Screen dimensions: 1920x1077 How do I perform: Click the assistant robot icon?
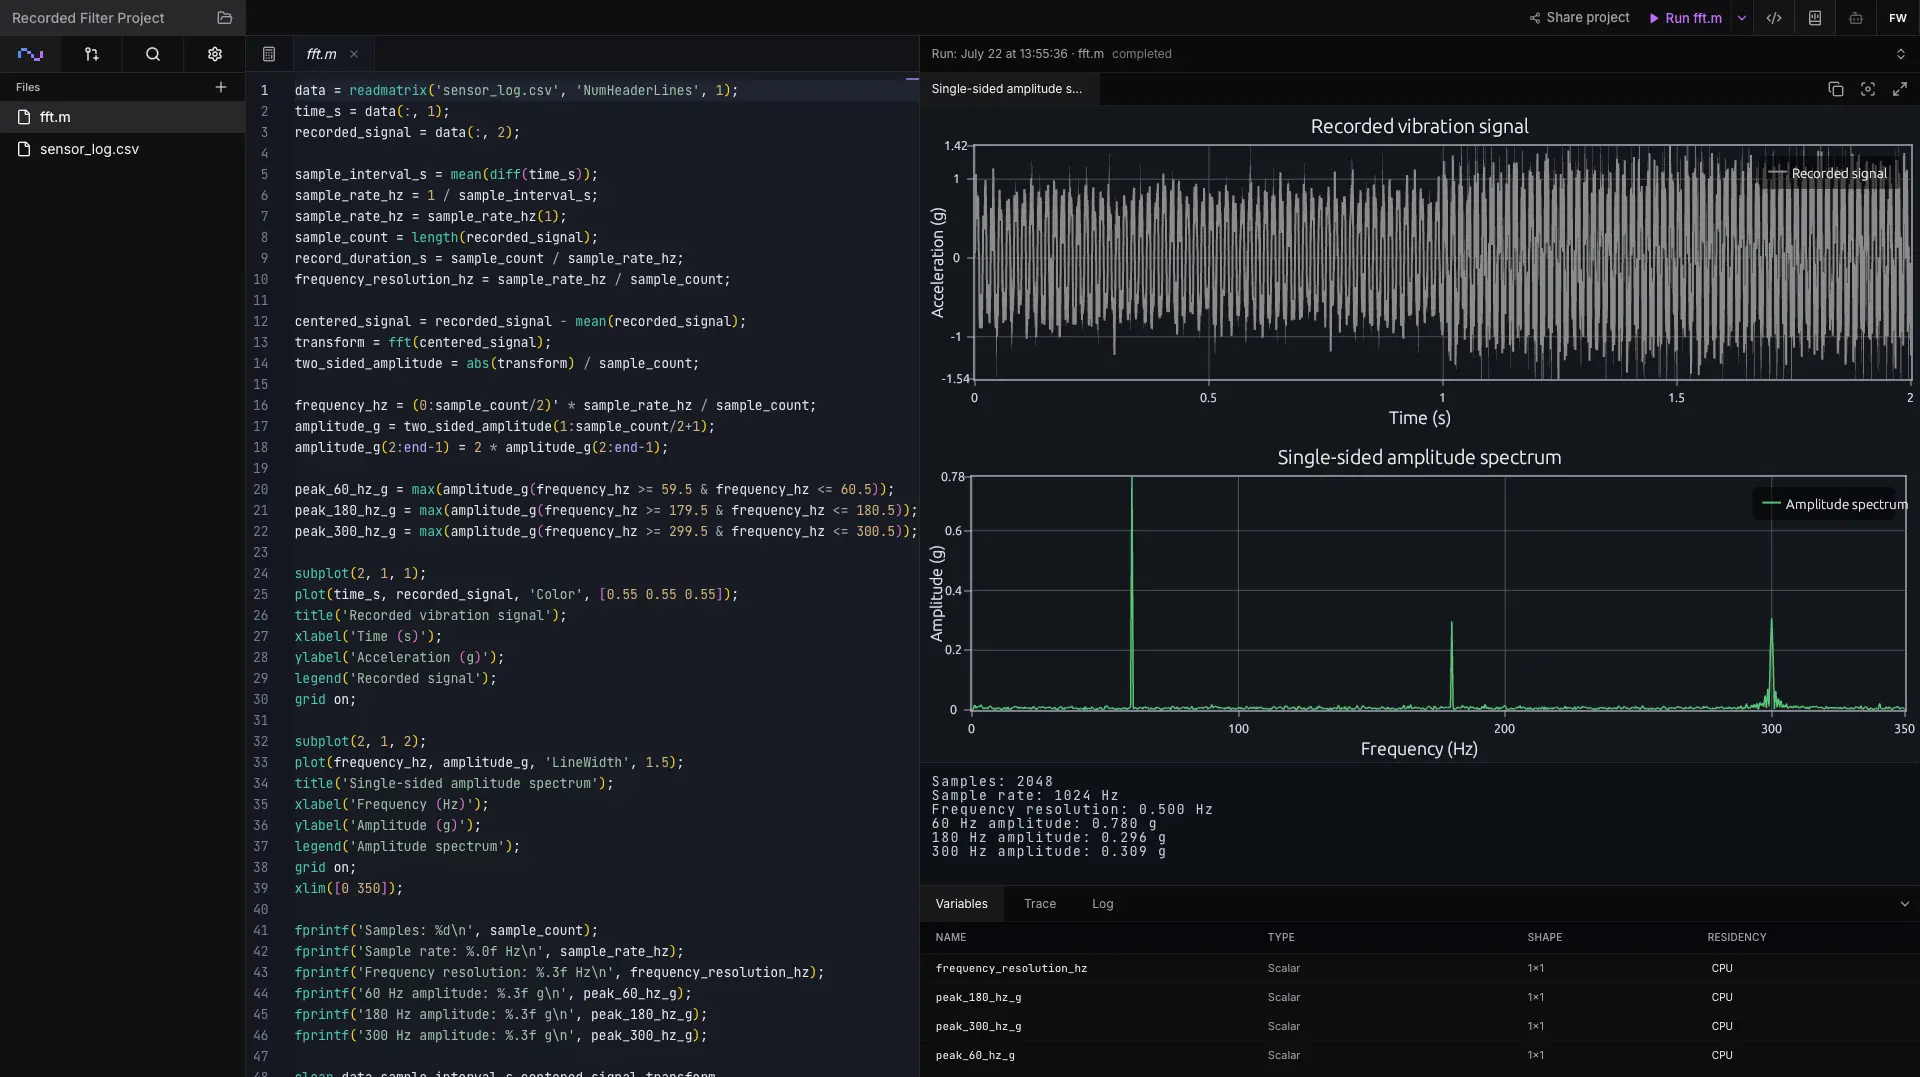point(1856,18)
